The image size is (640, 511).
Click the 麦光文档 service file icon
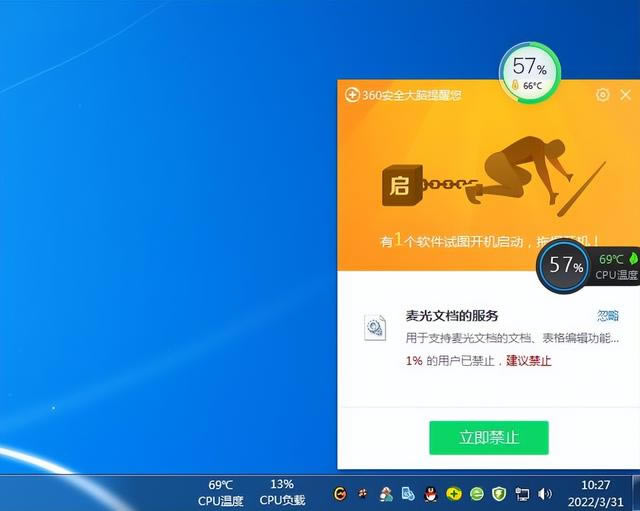point(375,328)
